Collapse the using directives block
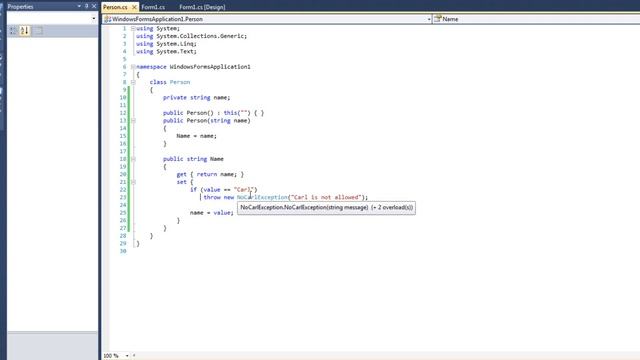This screenshot has width=640, height=360. click(x=133, y=29)
